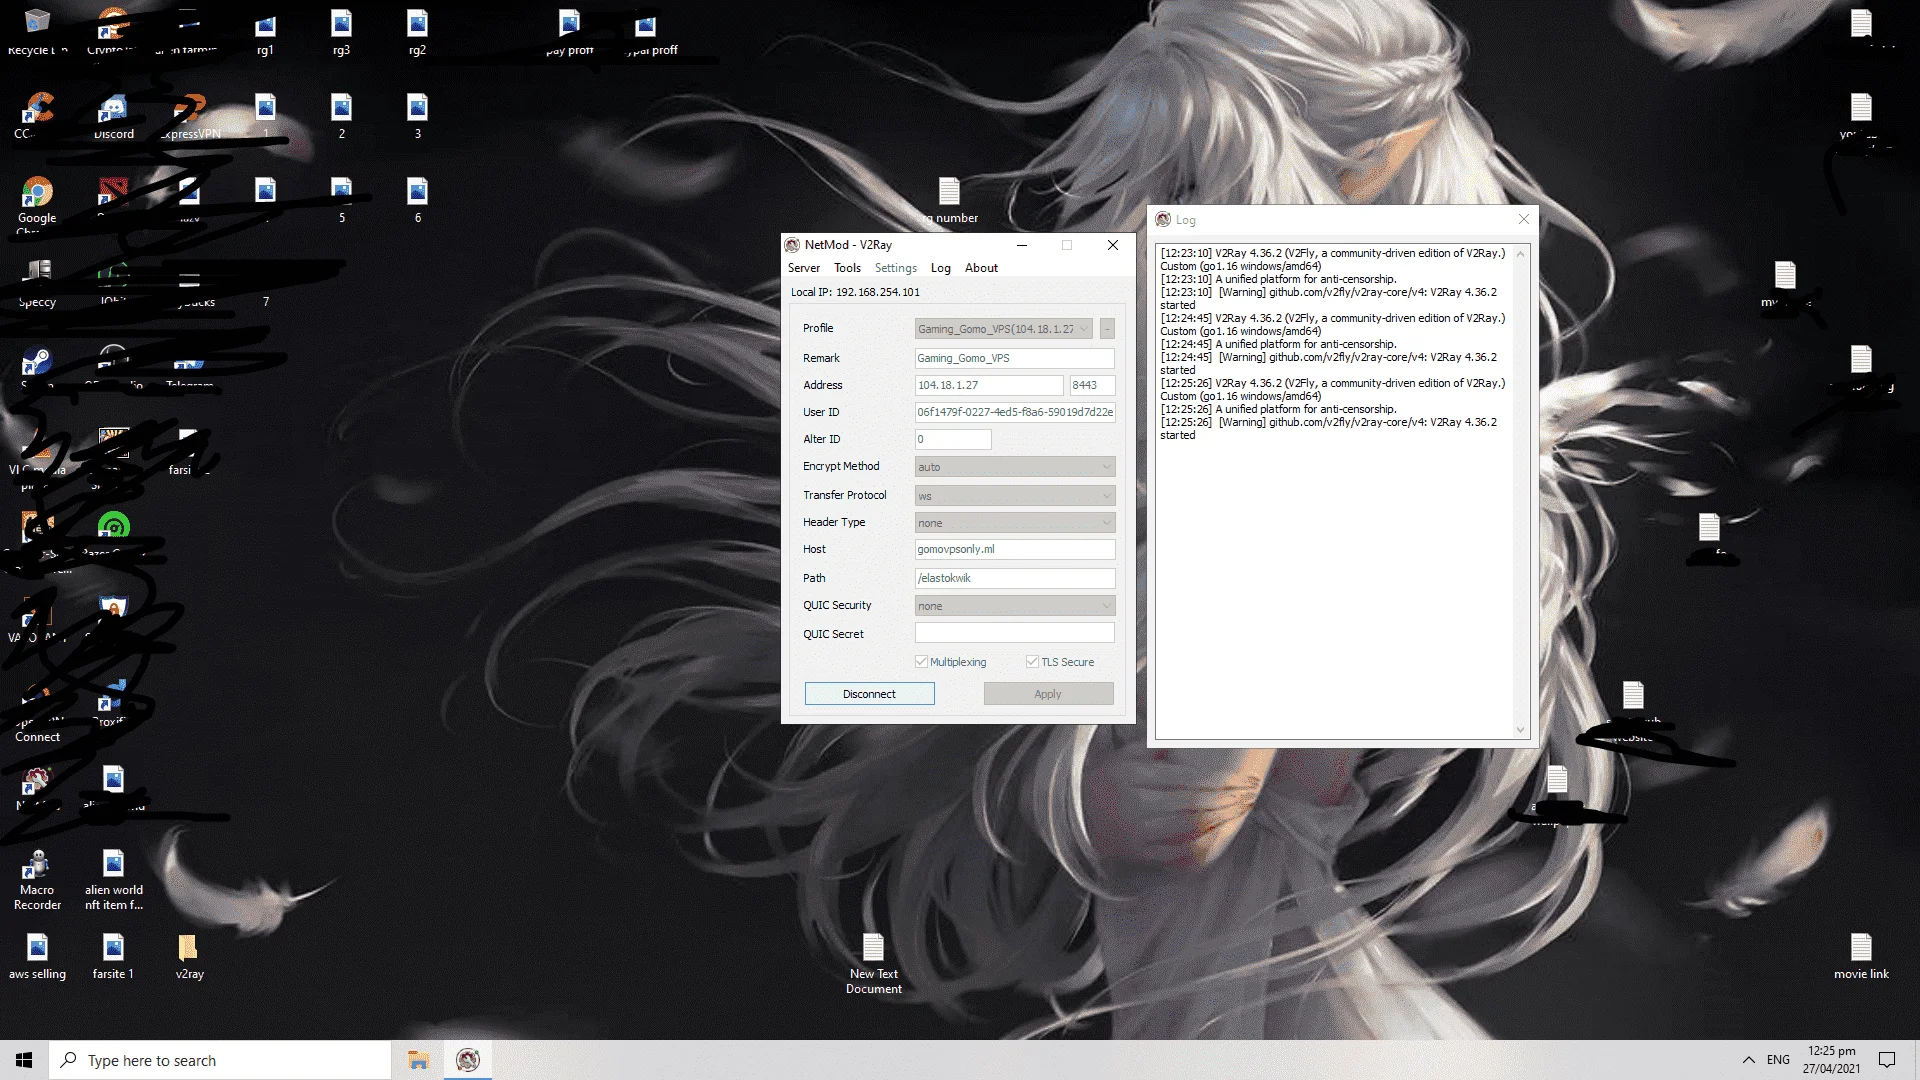This screenshot has width=1920, height=1080.
Task: Click the Remark input field
Action: 1015,358
